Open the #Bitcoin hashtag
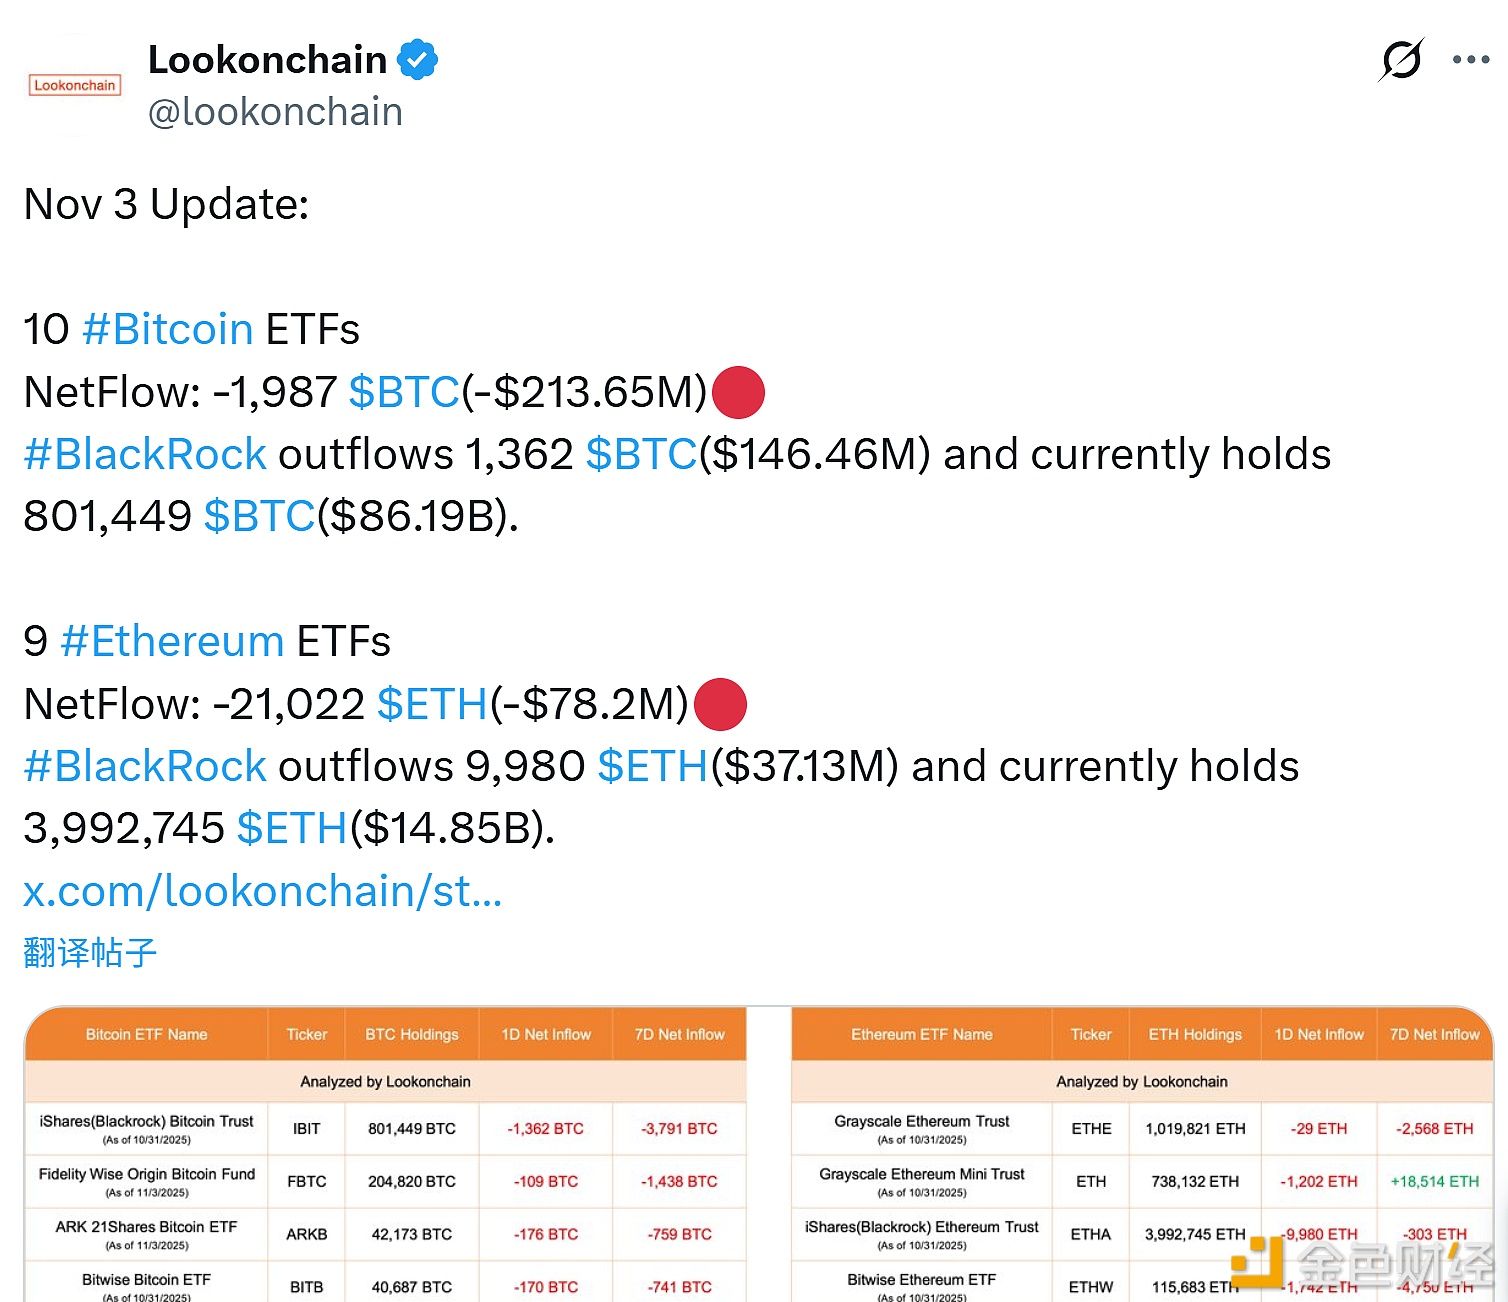Screen dimensions: 1508x1302 [166, 329]
